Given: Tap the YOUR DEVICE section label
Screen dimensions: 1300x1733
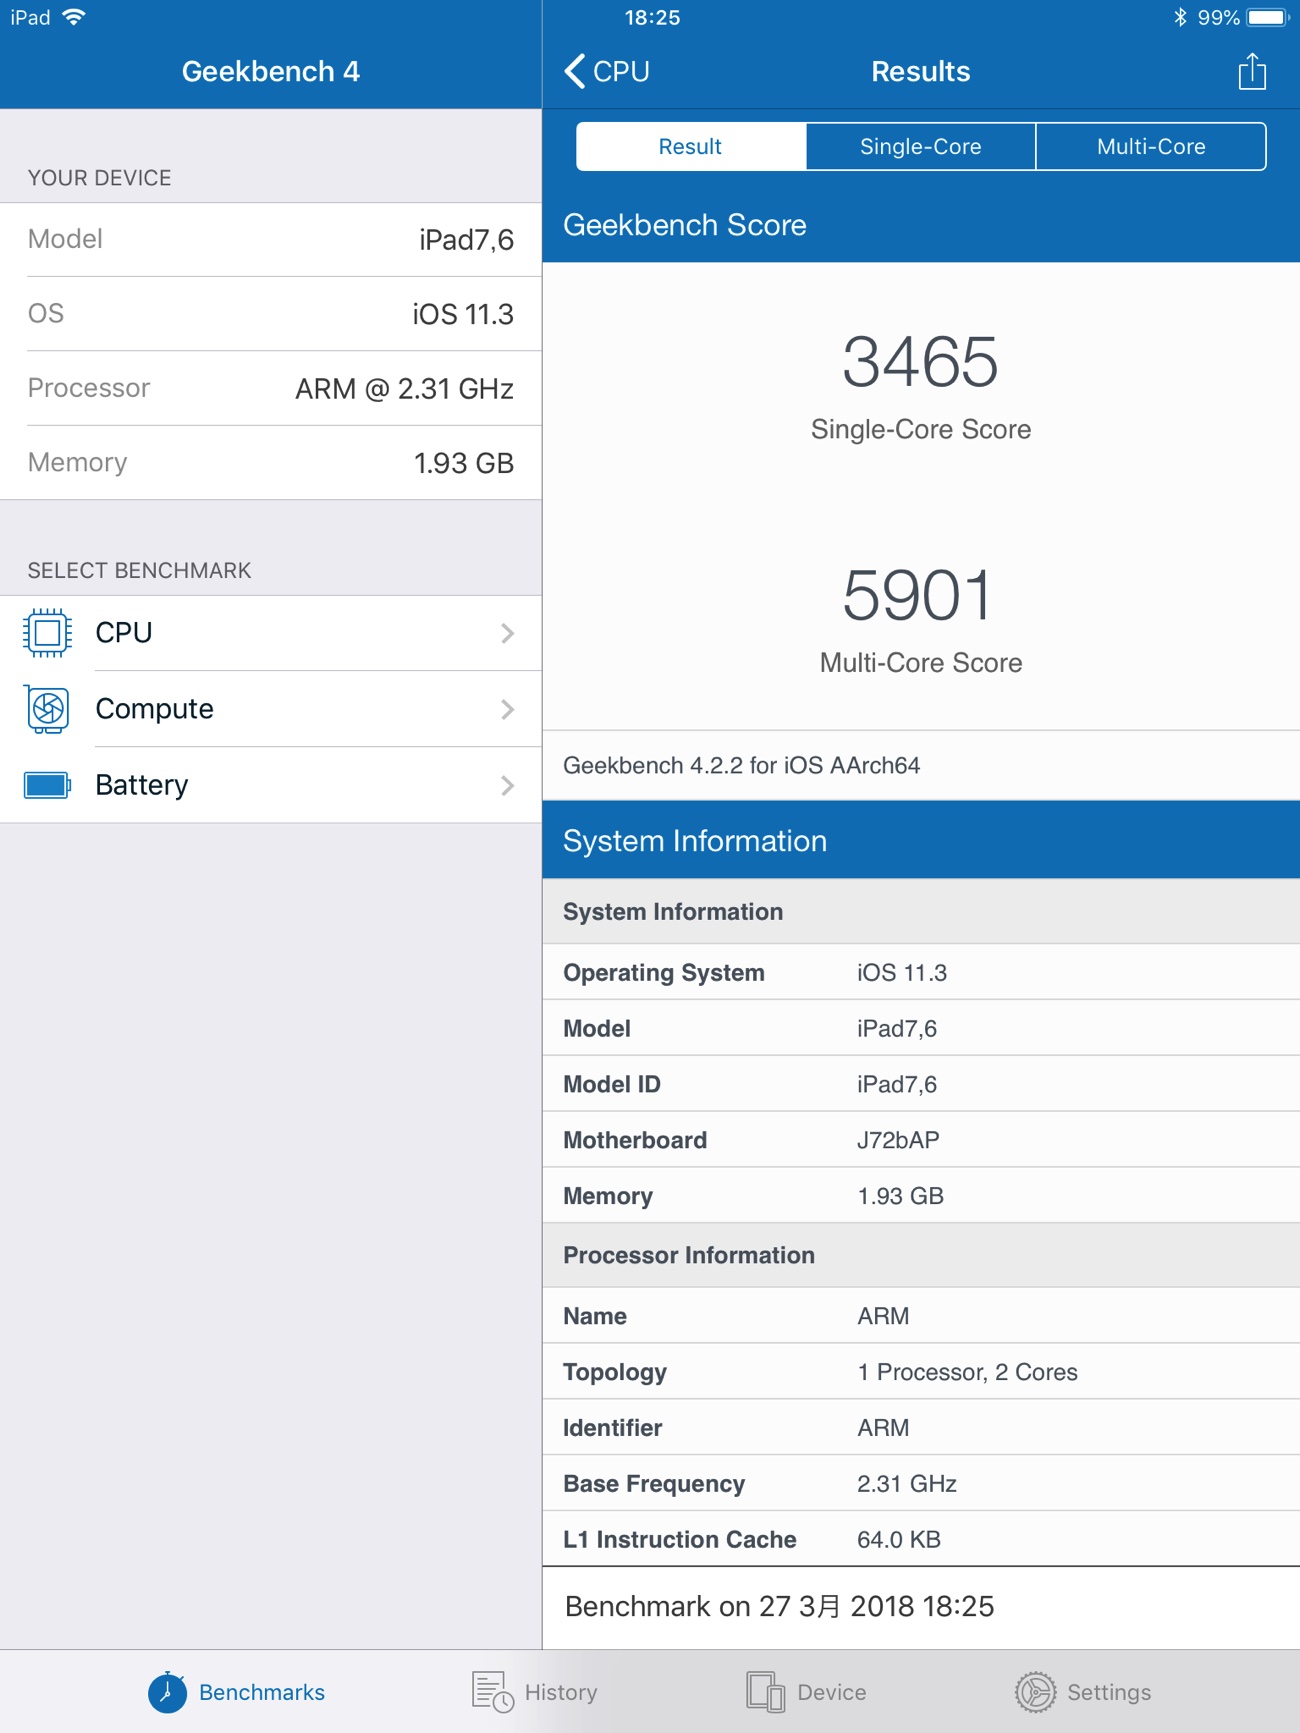Looking at the screenshot, I should [100, 178].
